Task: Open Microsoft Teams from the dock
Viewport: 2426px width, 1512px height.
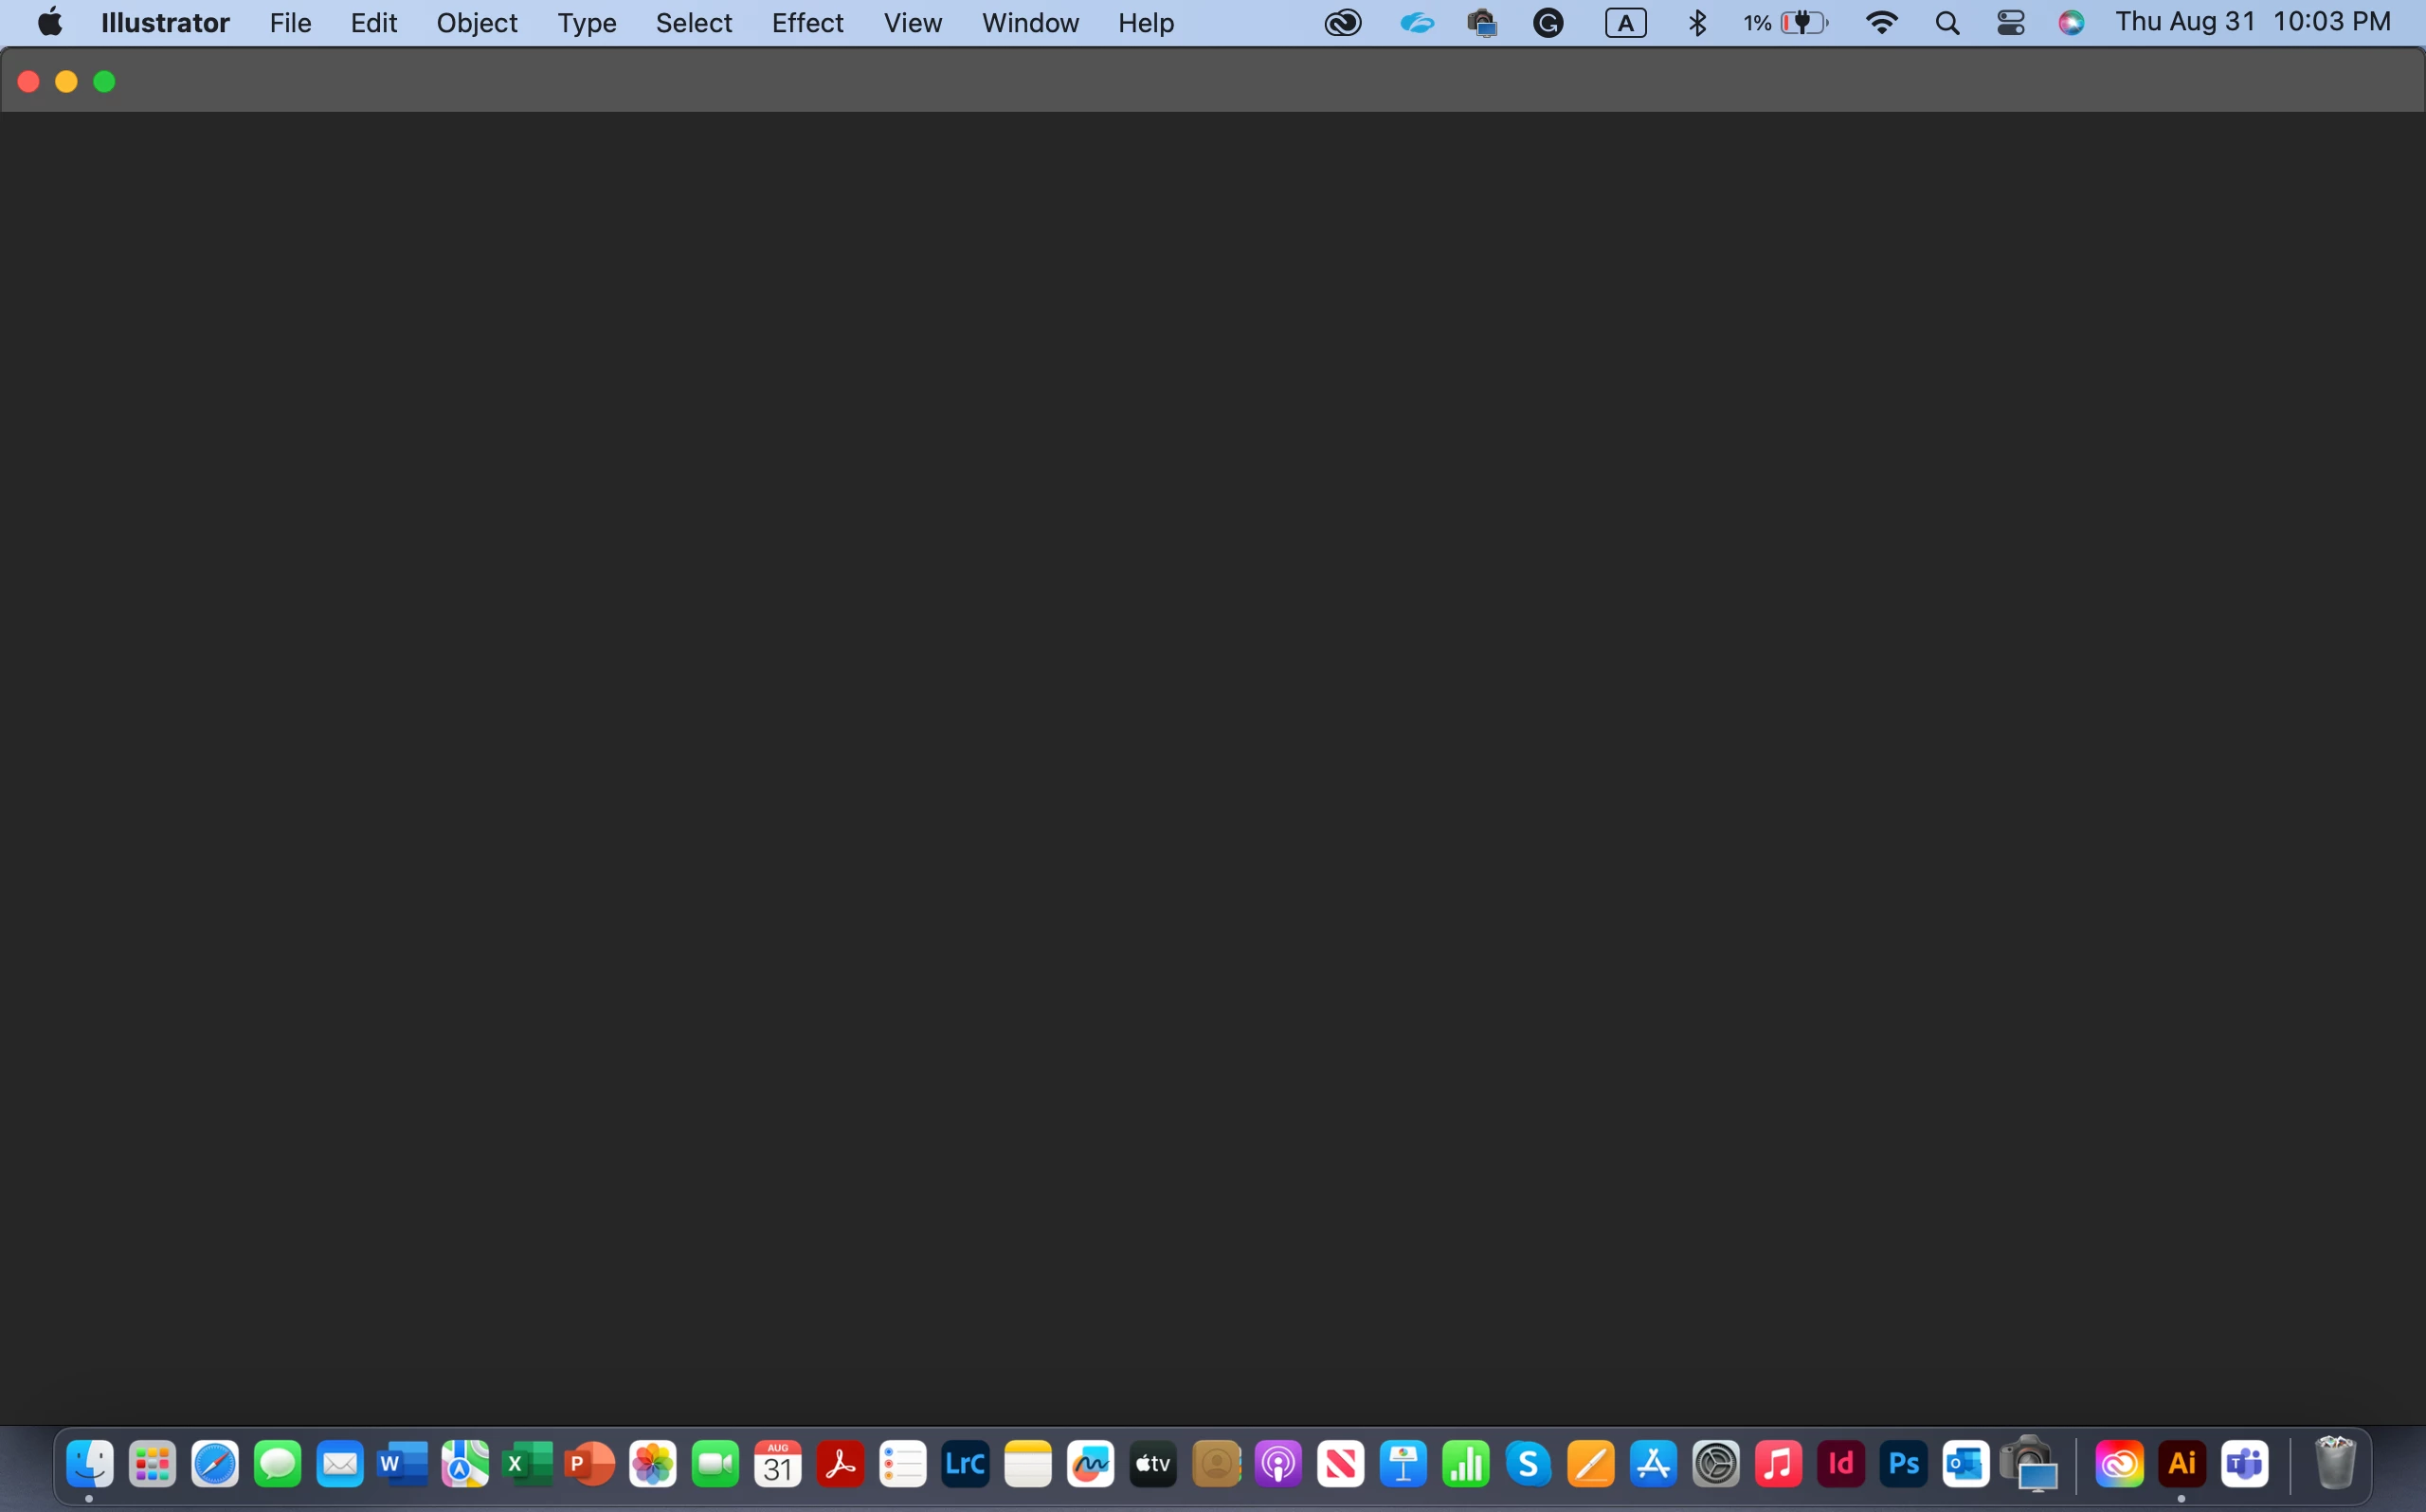Action: tap(2244, 1464)
